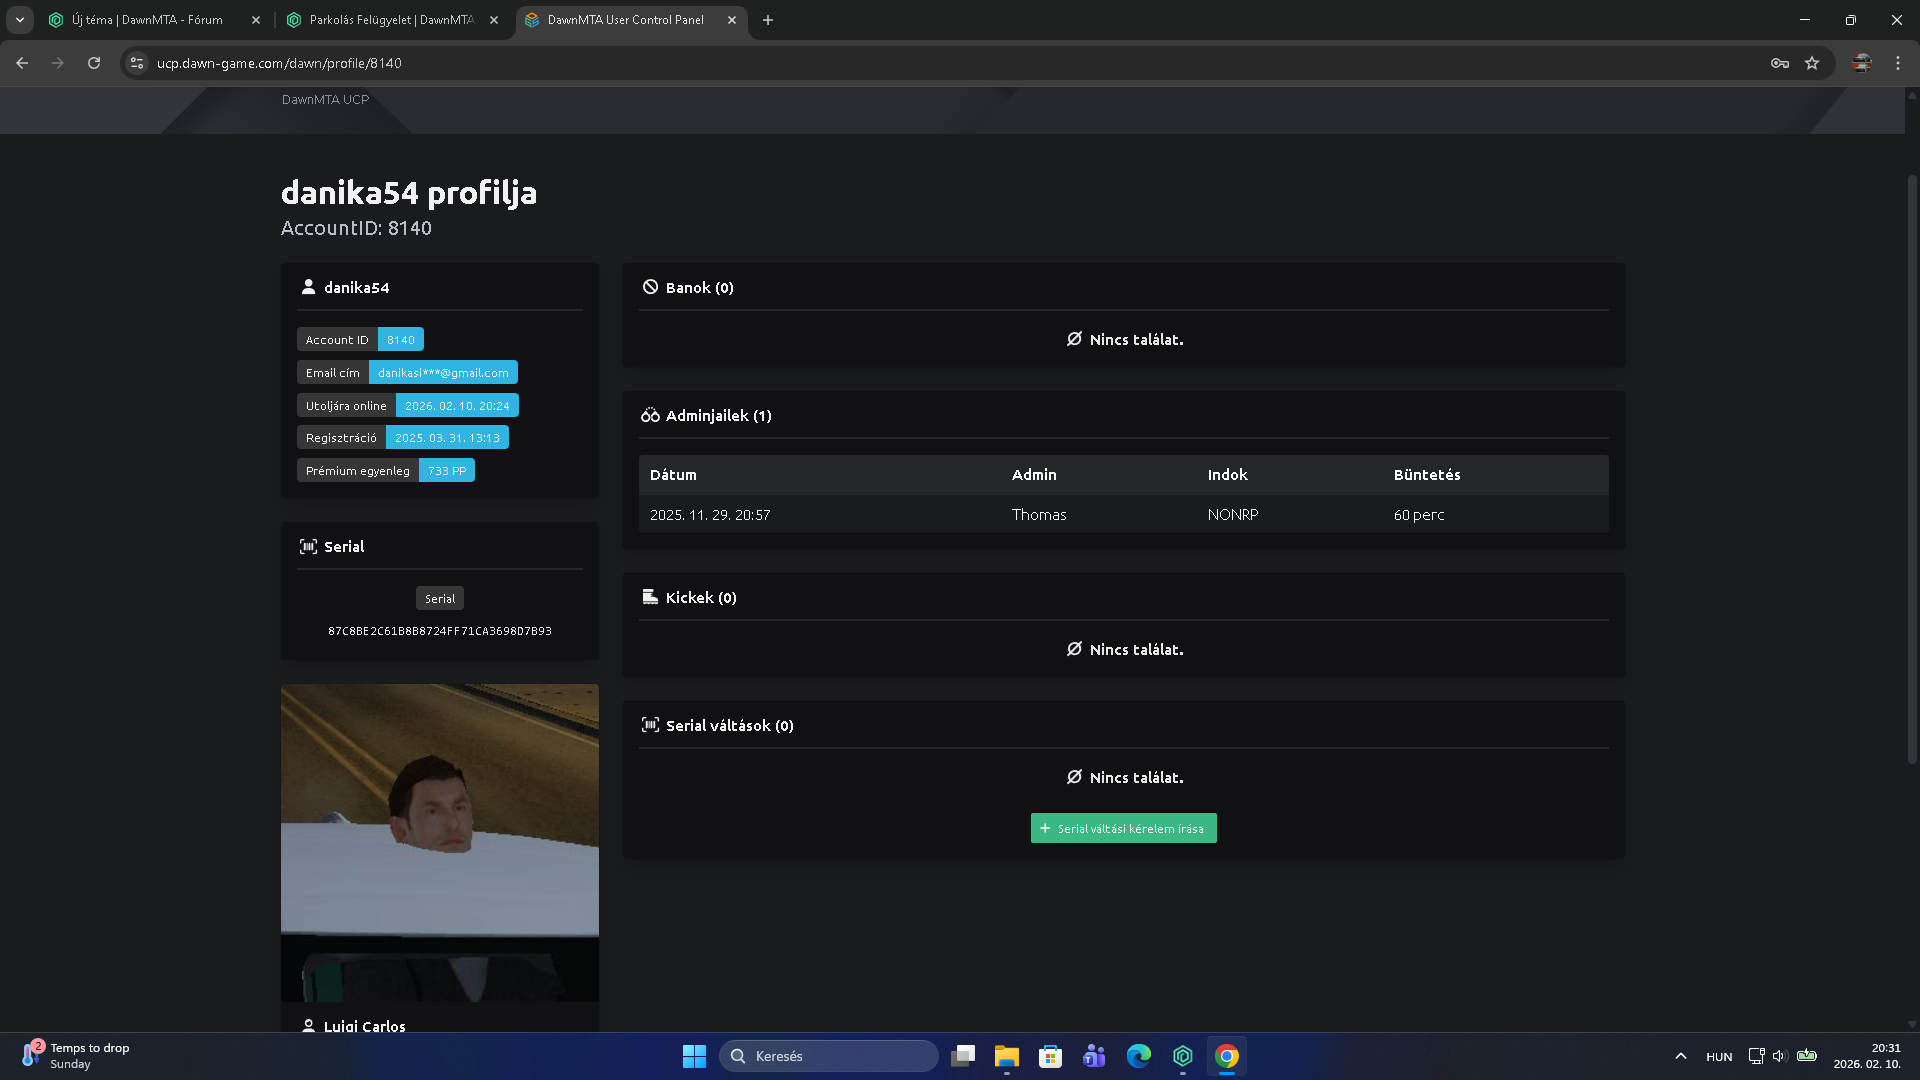1920x1080 pixels.
Task: Open a new browser tab
Action: pos(767,20)
